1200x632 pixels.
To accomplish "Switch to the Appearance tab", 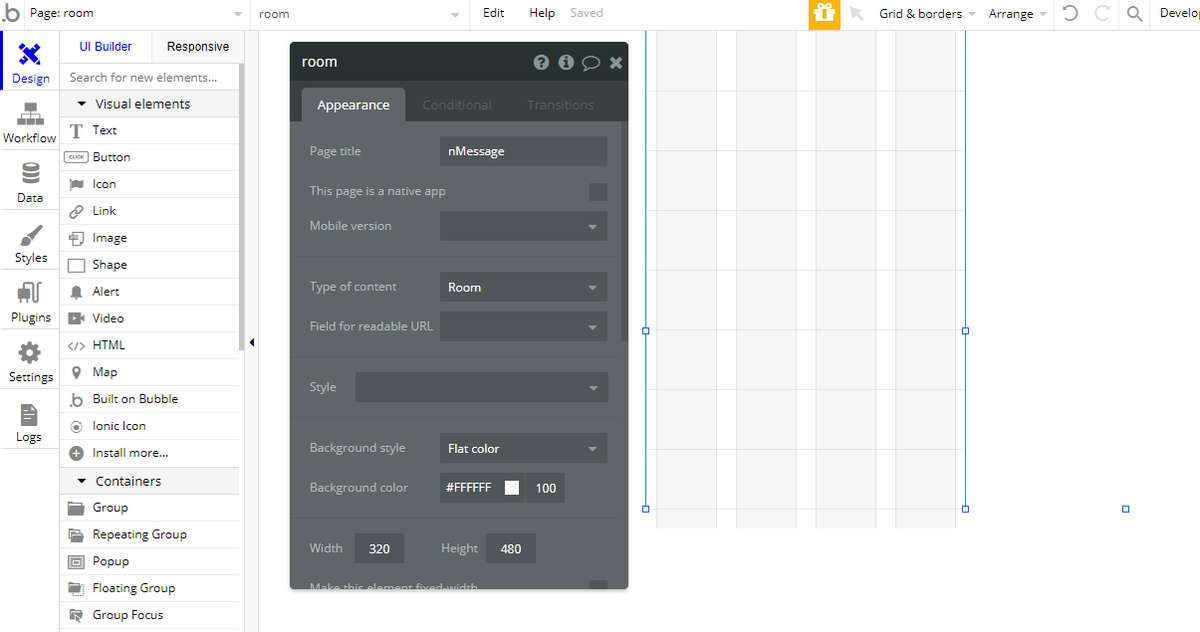I will (353, 105).
